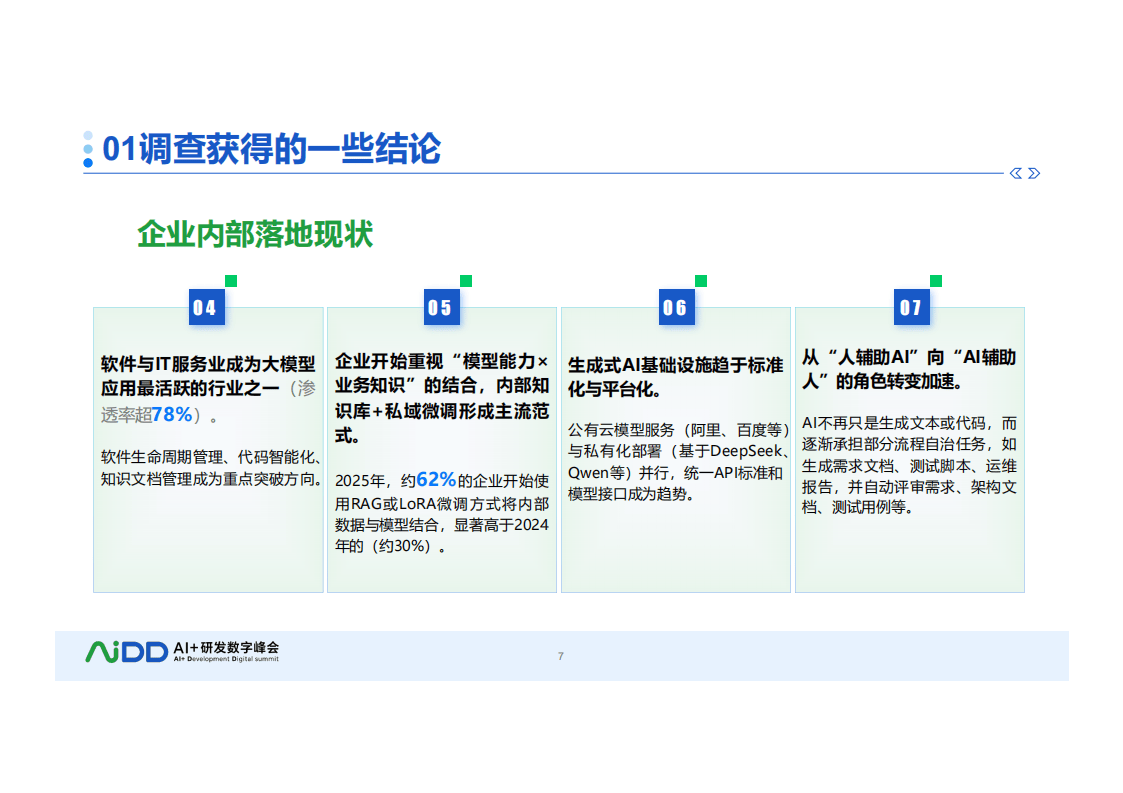This screenshot has width=1123, height=793.
Task: Click the AiDD logo in footer
Action: (x=126, y=652)
